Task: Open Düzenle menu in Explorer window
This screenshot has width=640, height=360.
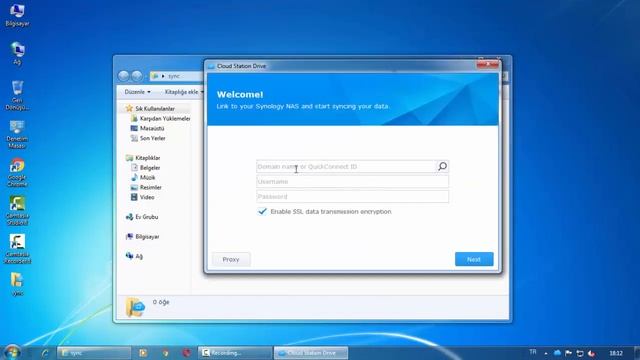Action: tap(138, 92)
